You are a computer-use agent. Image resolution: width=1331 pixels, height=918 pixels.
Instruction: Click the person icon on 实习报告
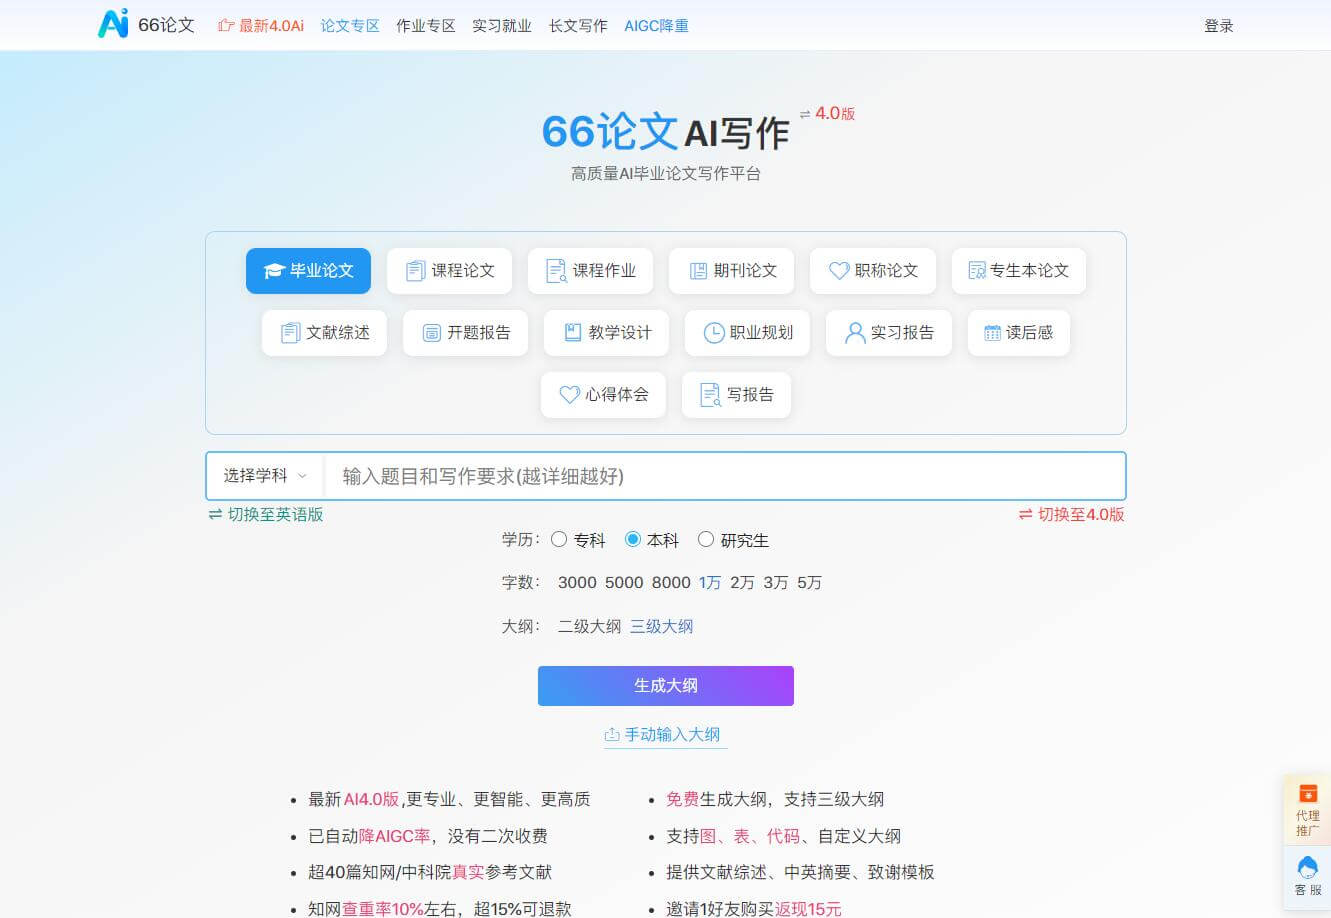[x=855, y=333]
